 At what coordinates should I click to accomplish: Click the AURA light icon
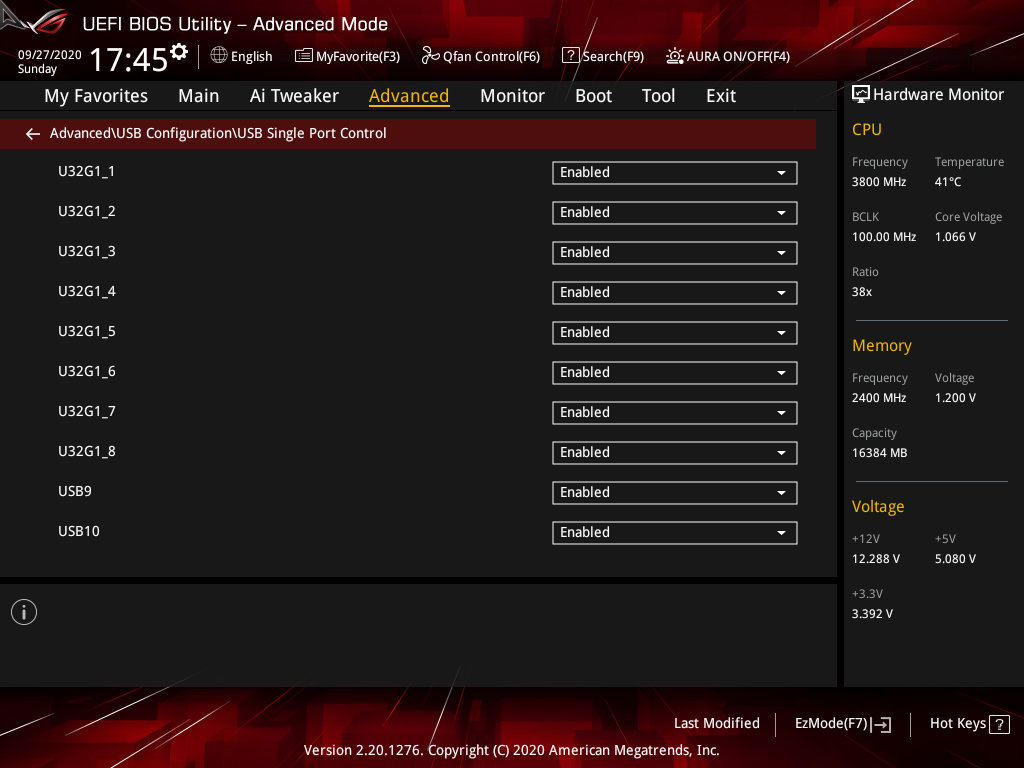675,56
